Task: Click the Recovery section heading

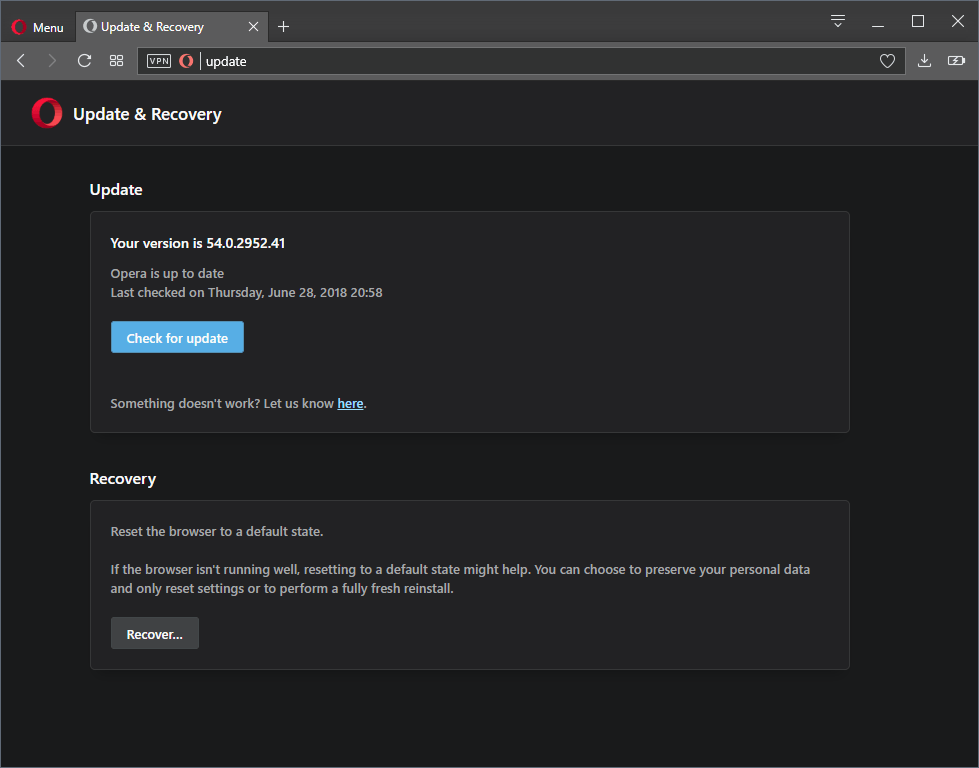Action: [123, 479]
